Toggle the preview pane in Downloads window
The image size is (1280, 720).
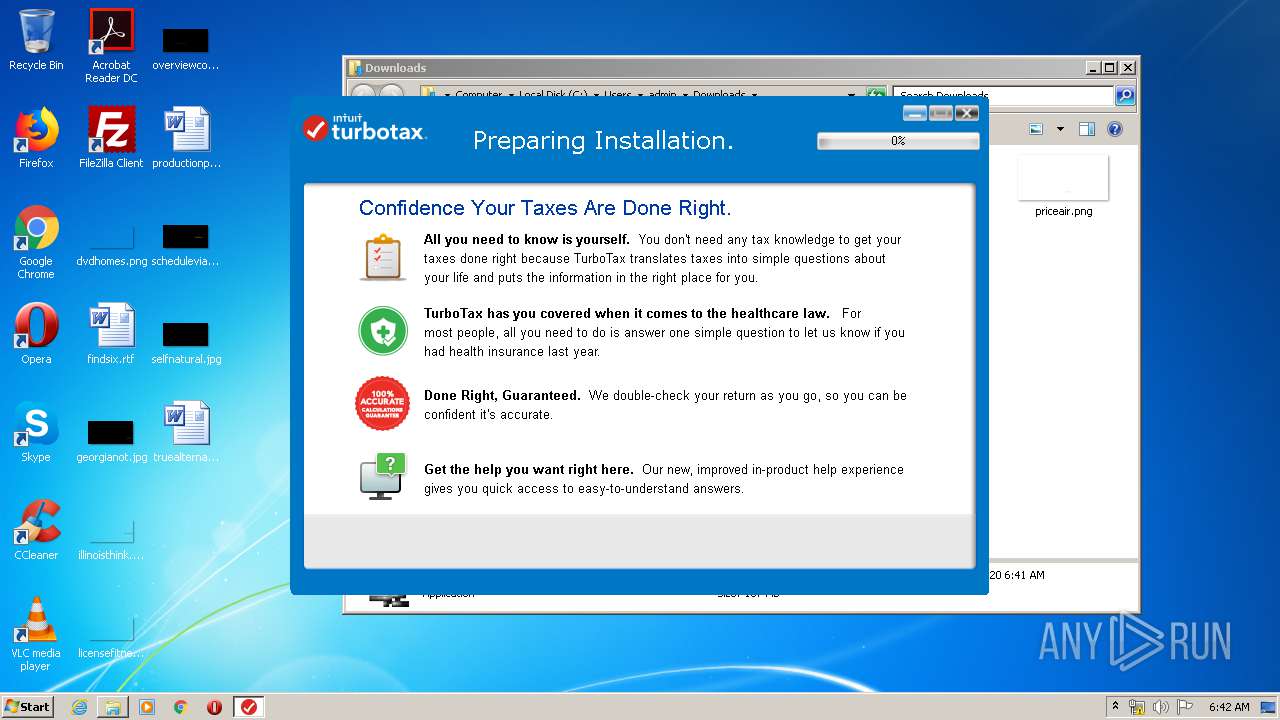click(1087, 129)
